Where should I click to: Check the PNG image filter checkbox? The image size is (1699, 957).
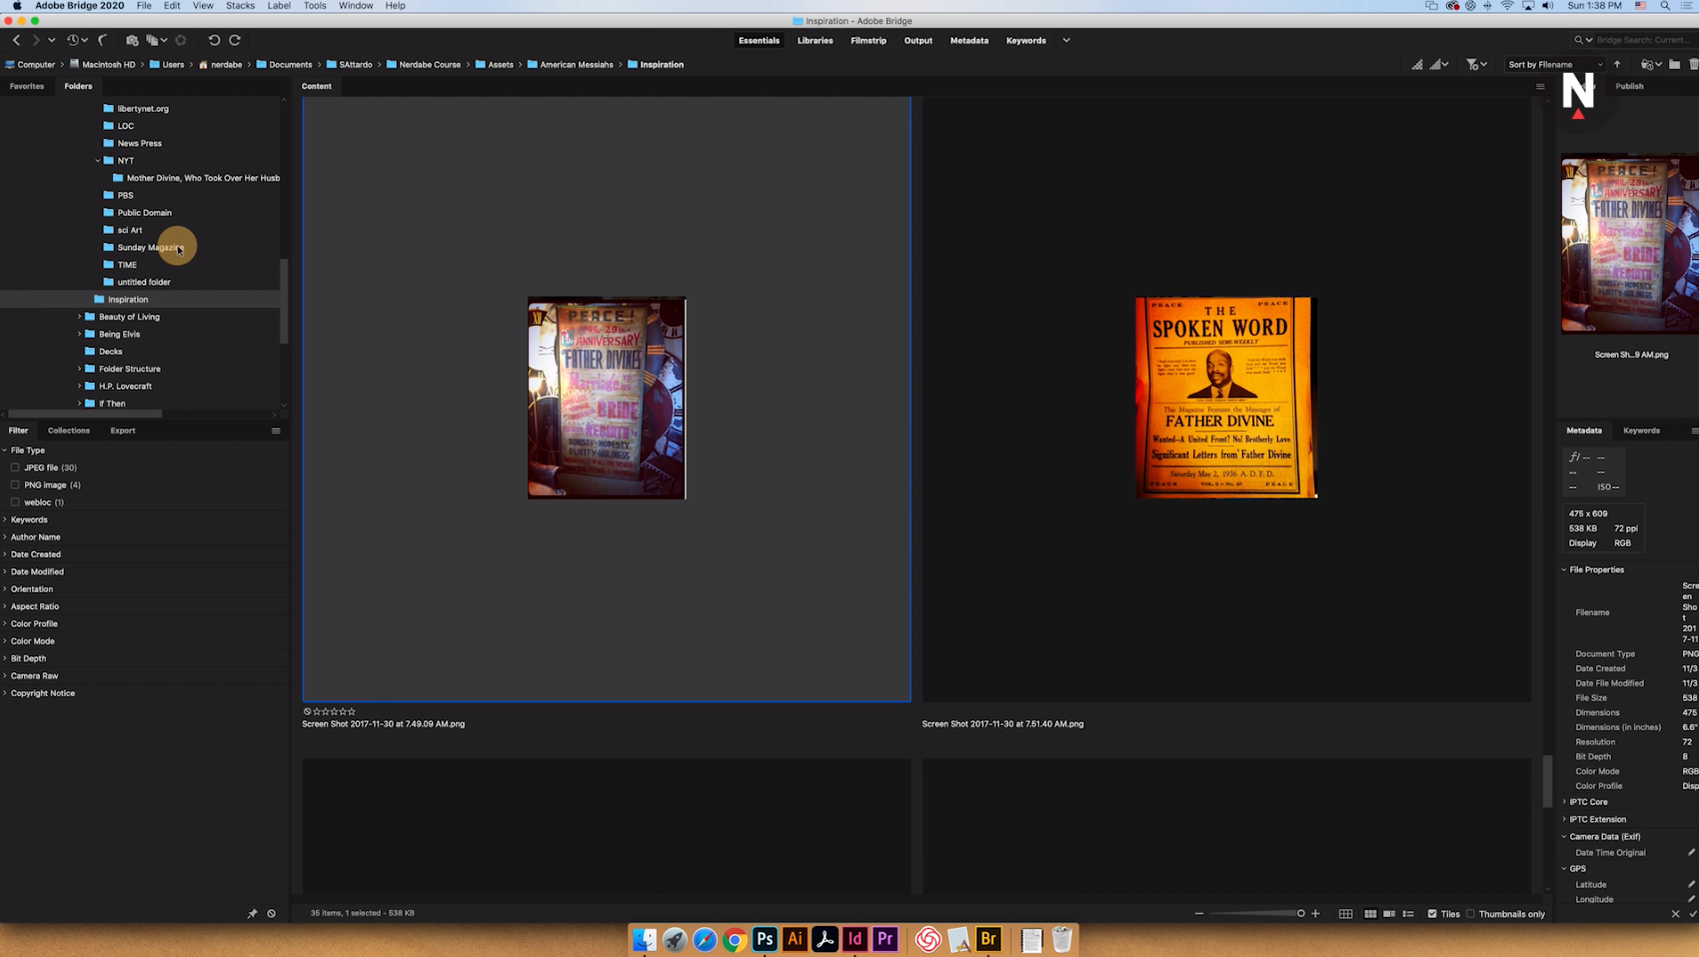click(x=15, y=485)
